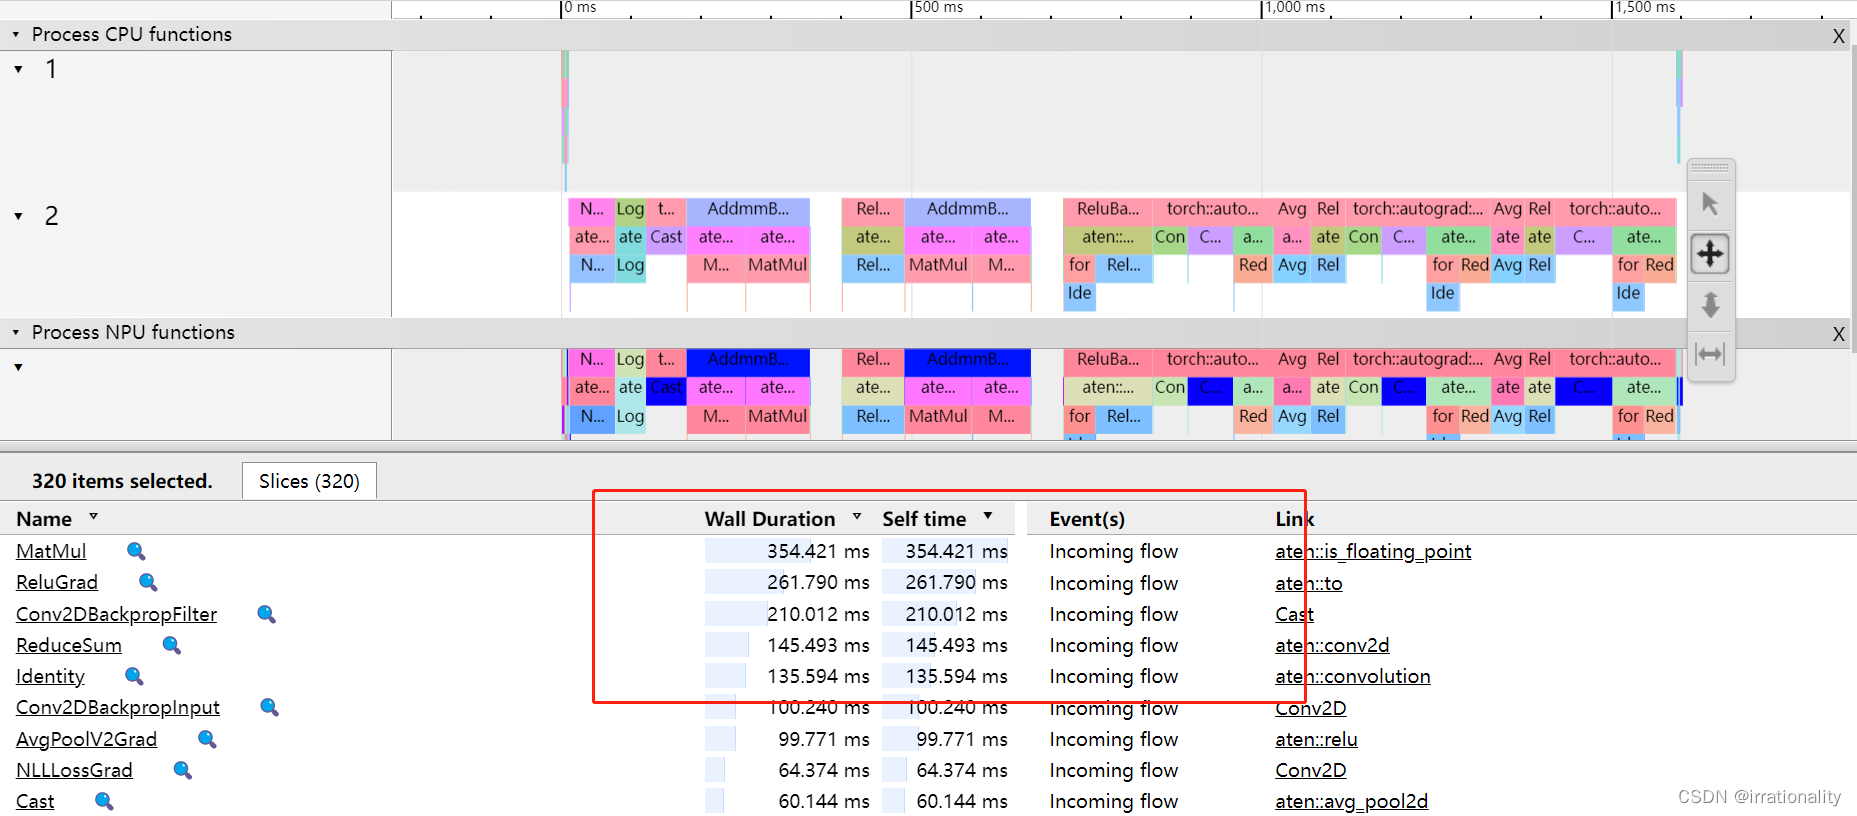Collapse thread track 2

click(18, 216)
